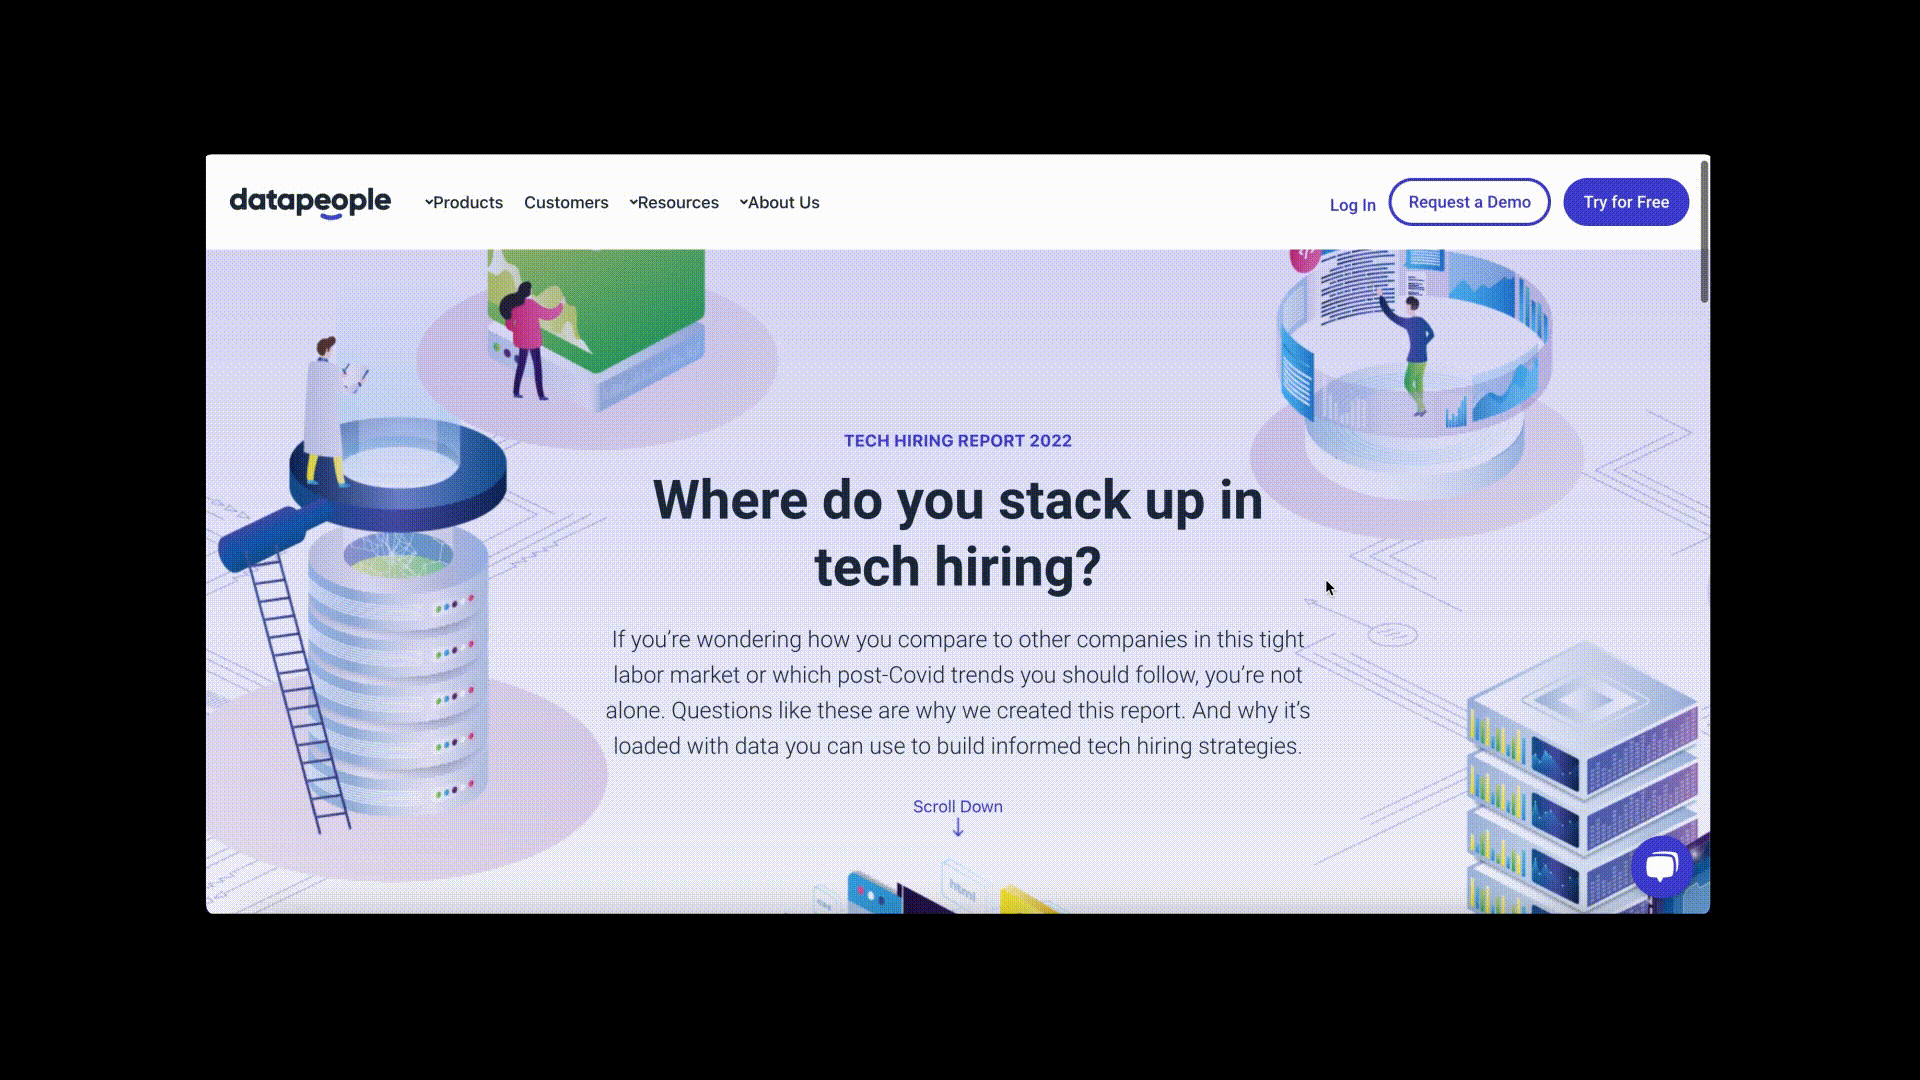Click the datapeople logo
Screen dimensions: 1920x1080
point(310,202)
